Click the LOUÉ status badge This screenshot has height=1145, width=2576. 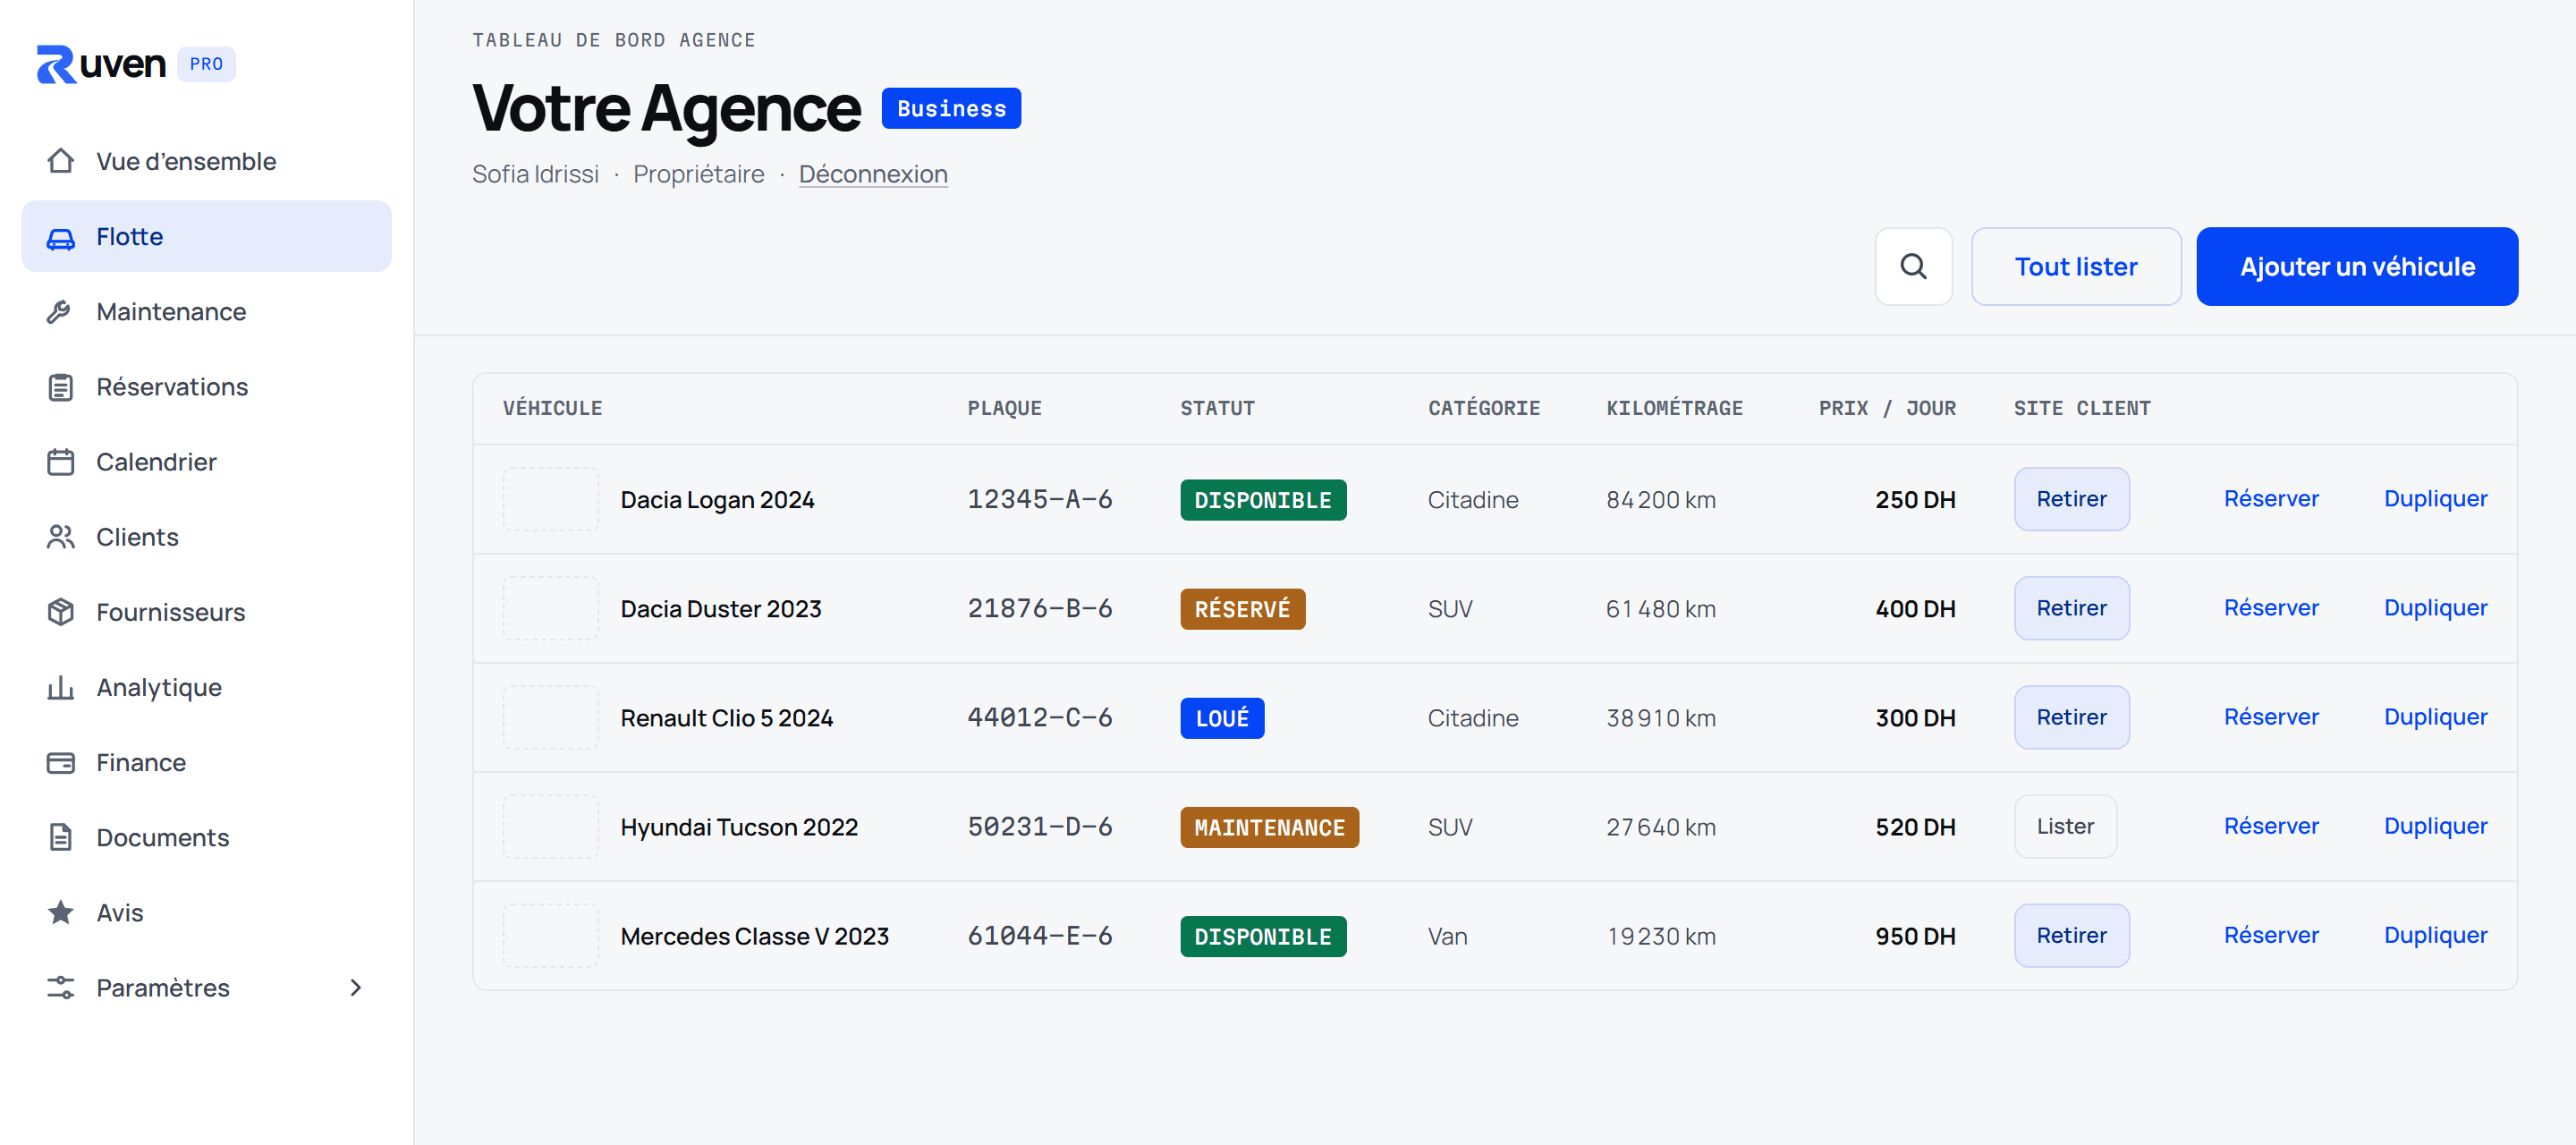[x=1222, y=718]
